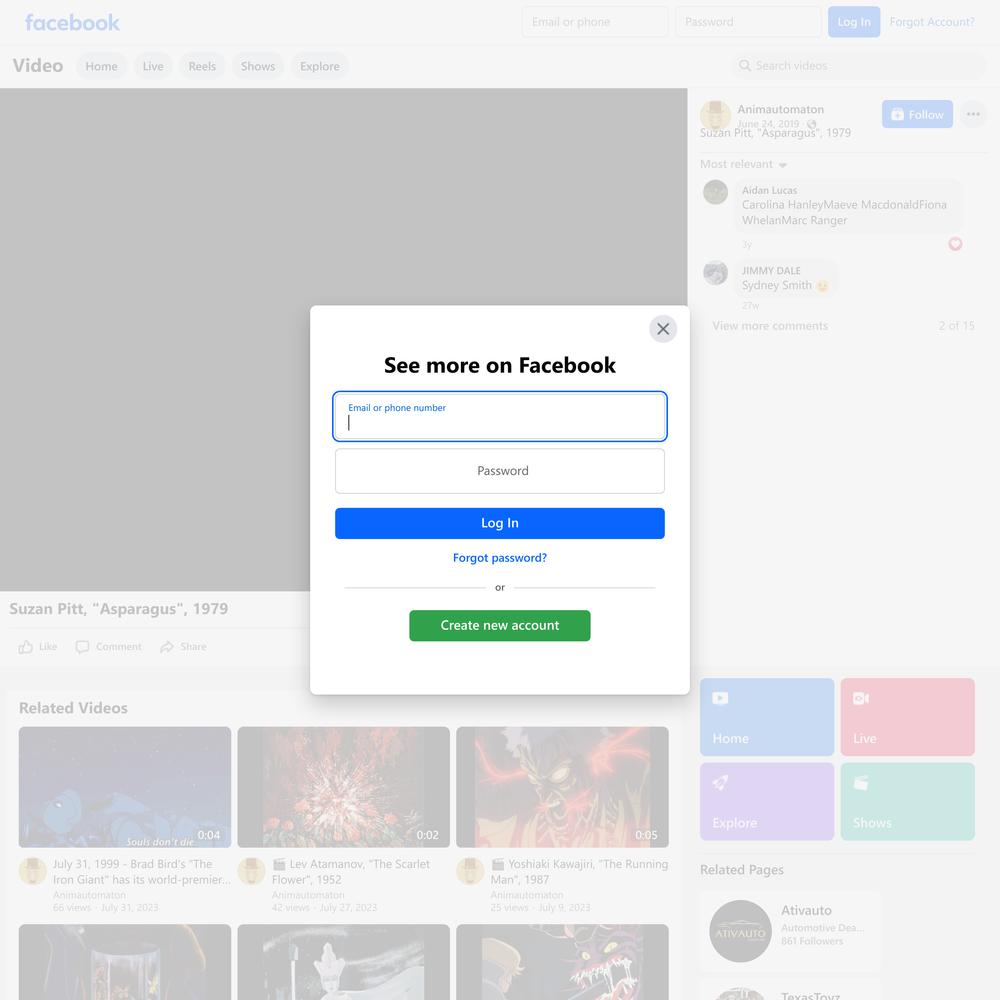Viewport: 1000px width, 1000px height.
Task: Open the Ativauto related page name
Action: point(806,911)
